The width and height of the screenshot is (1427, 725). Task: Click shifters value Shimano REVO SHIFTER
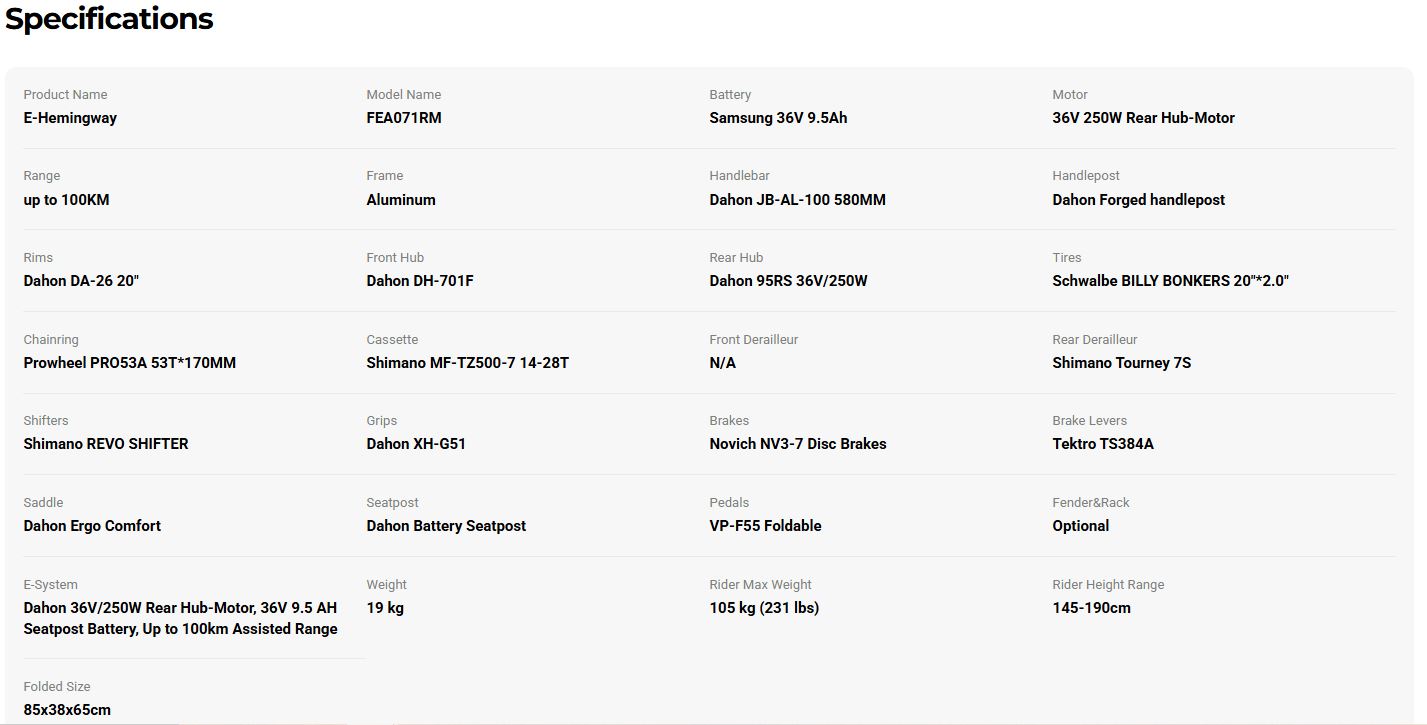[106, 444]
